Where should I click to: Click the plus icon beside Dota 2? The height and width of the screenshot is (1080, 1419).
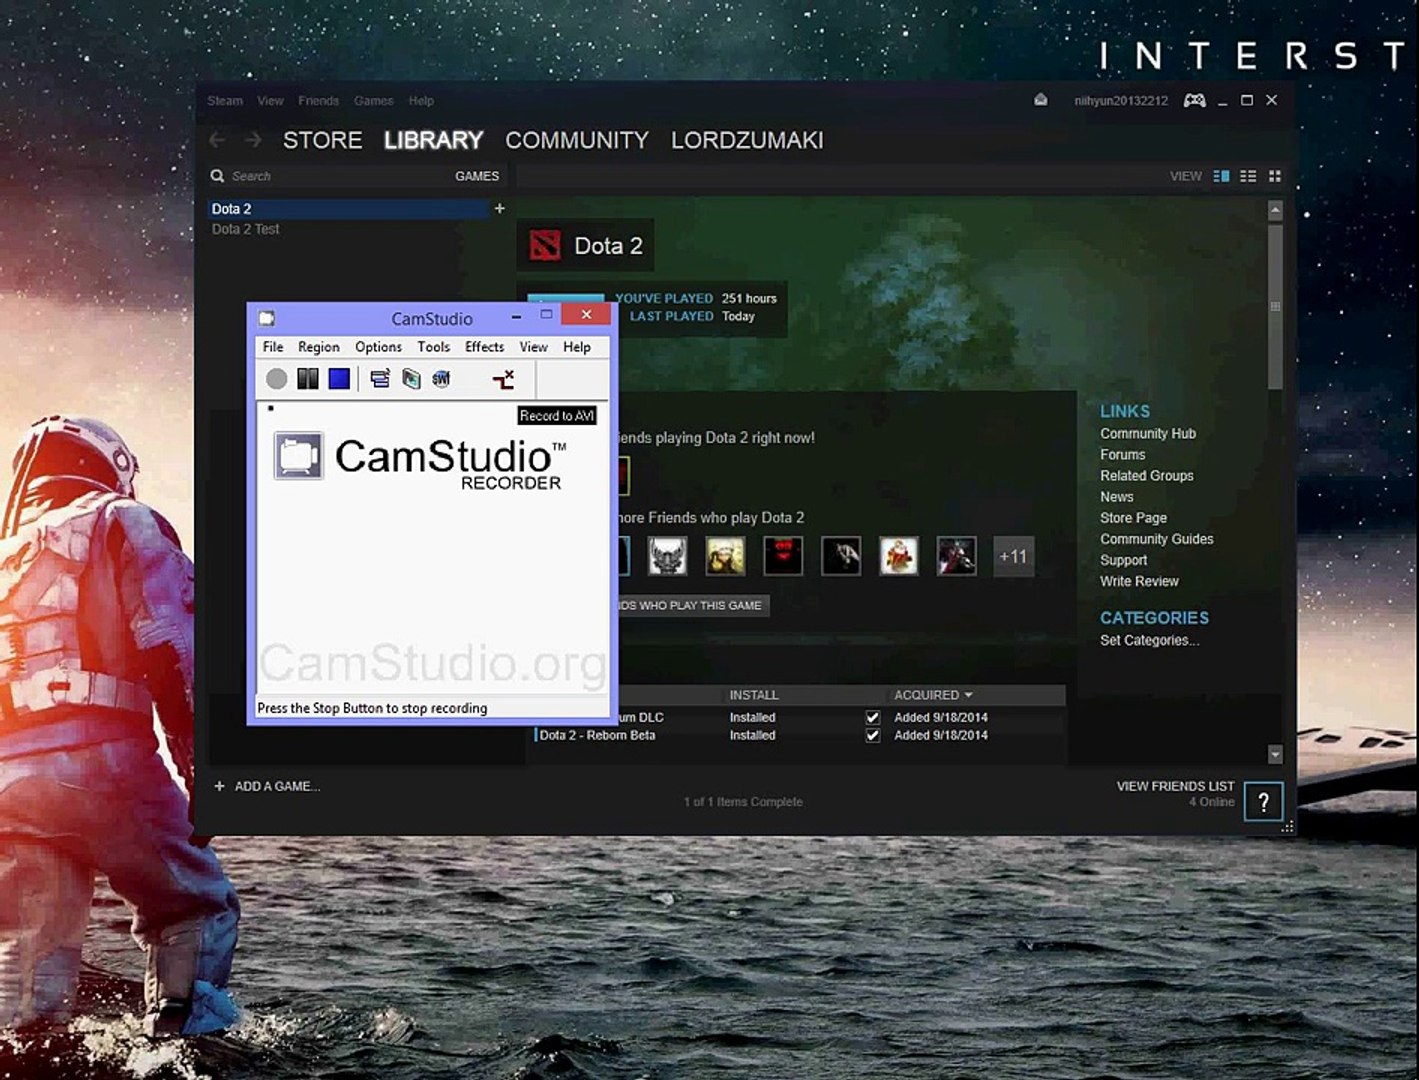pos(500,208)
